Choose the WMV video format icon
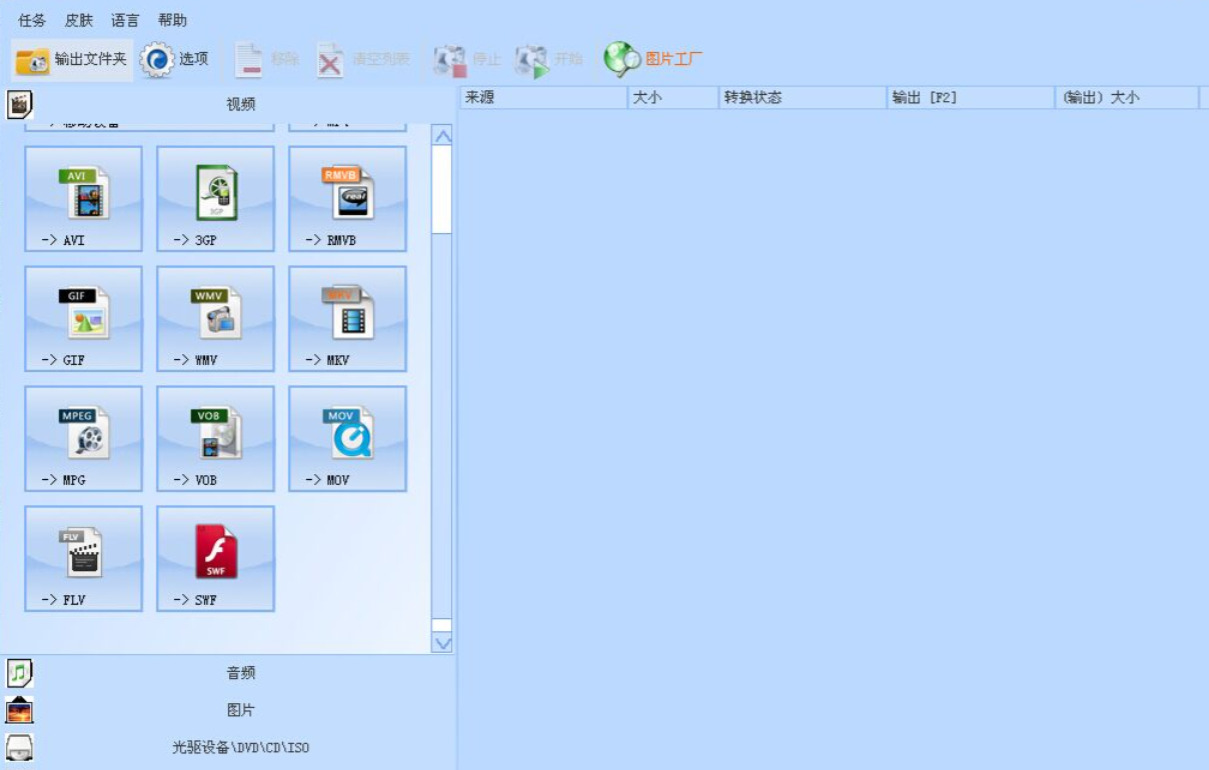This screenshot has height=770, width=1209. 216,319
